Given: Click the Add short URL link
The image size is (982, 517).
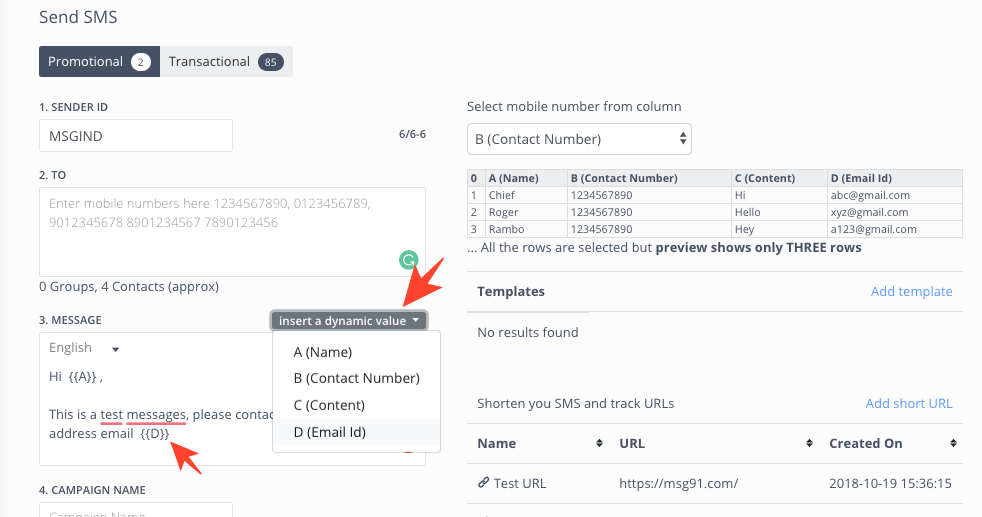Looking at the screenshot, I should pos(909,404).
